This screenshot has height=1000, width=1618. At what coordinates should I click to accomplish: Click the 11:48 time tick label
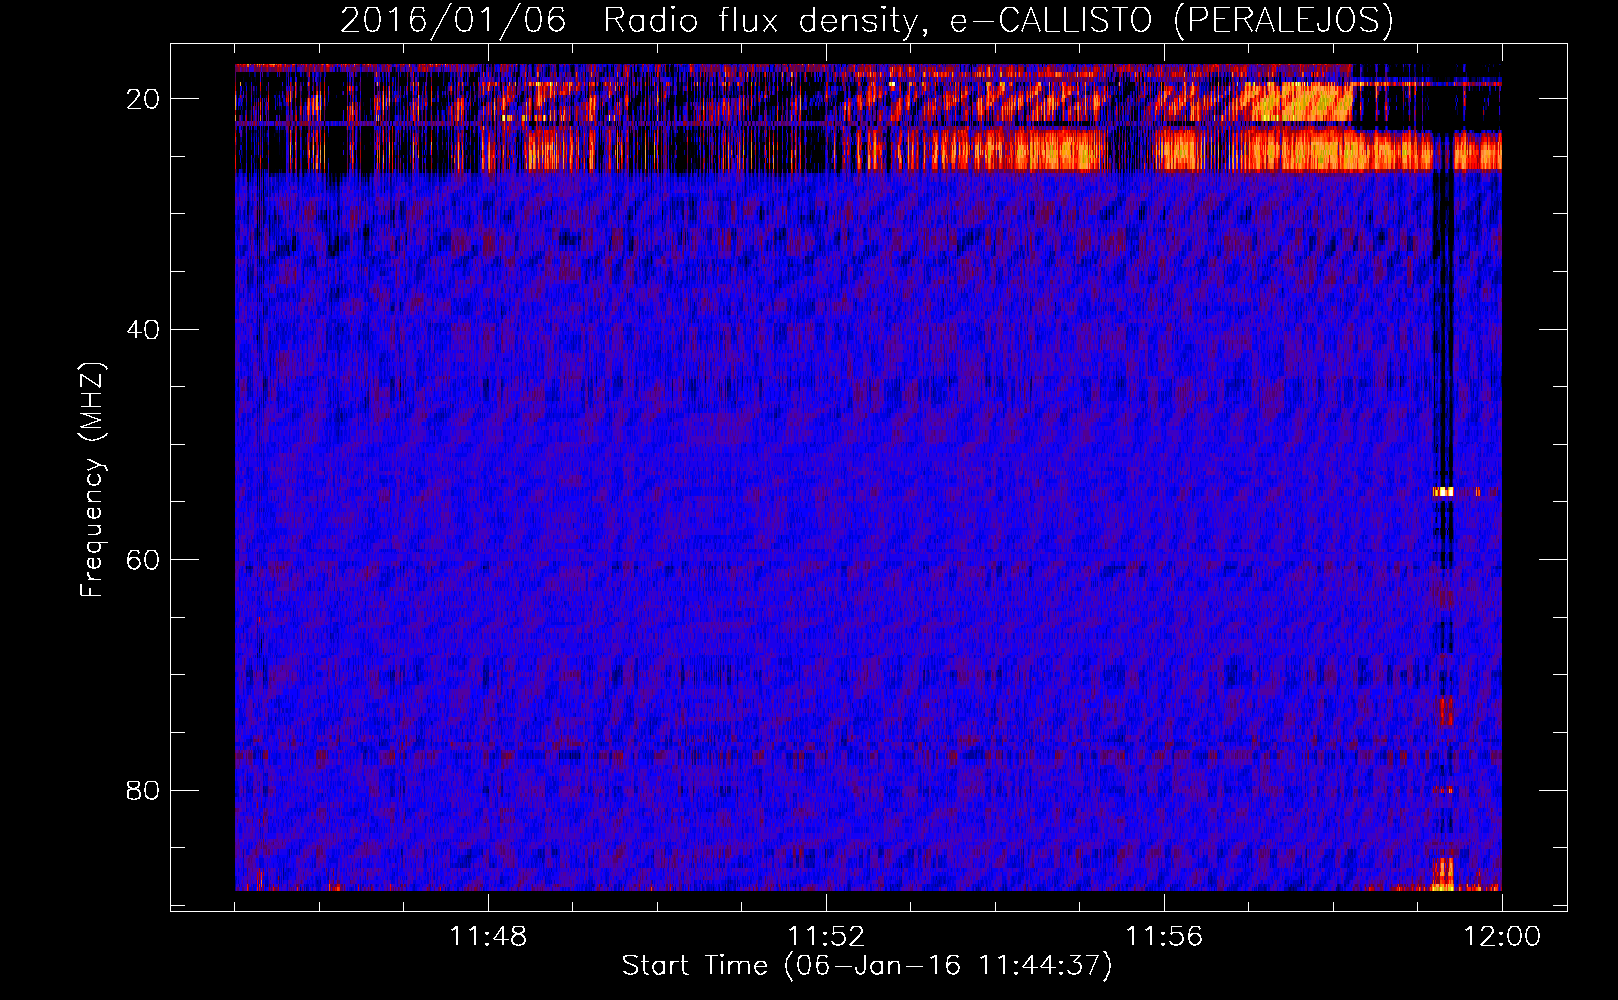pos(488,937)
